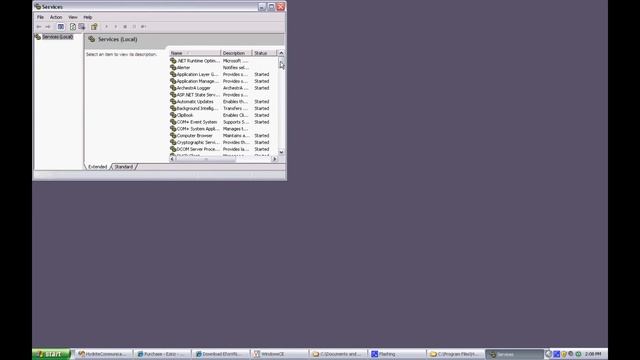Select the Computer Browser service

point(223,136)
